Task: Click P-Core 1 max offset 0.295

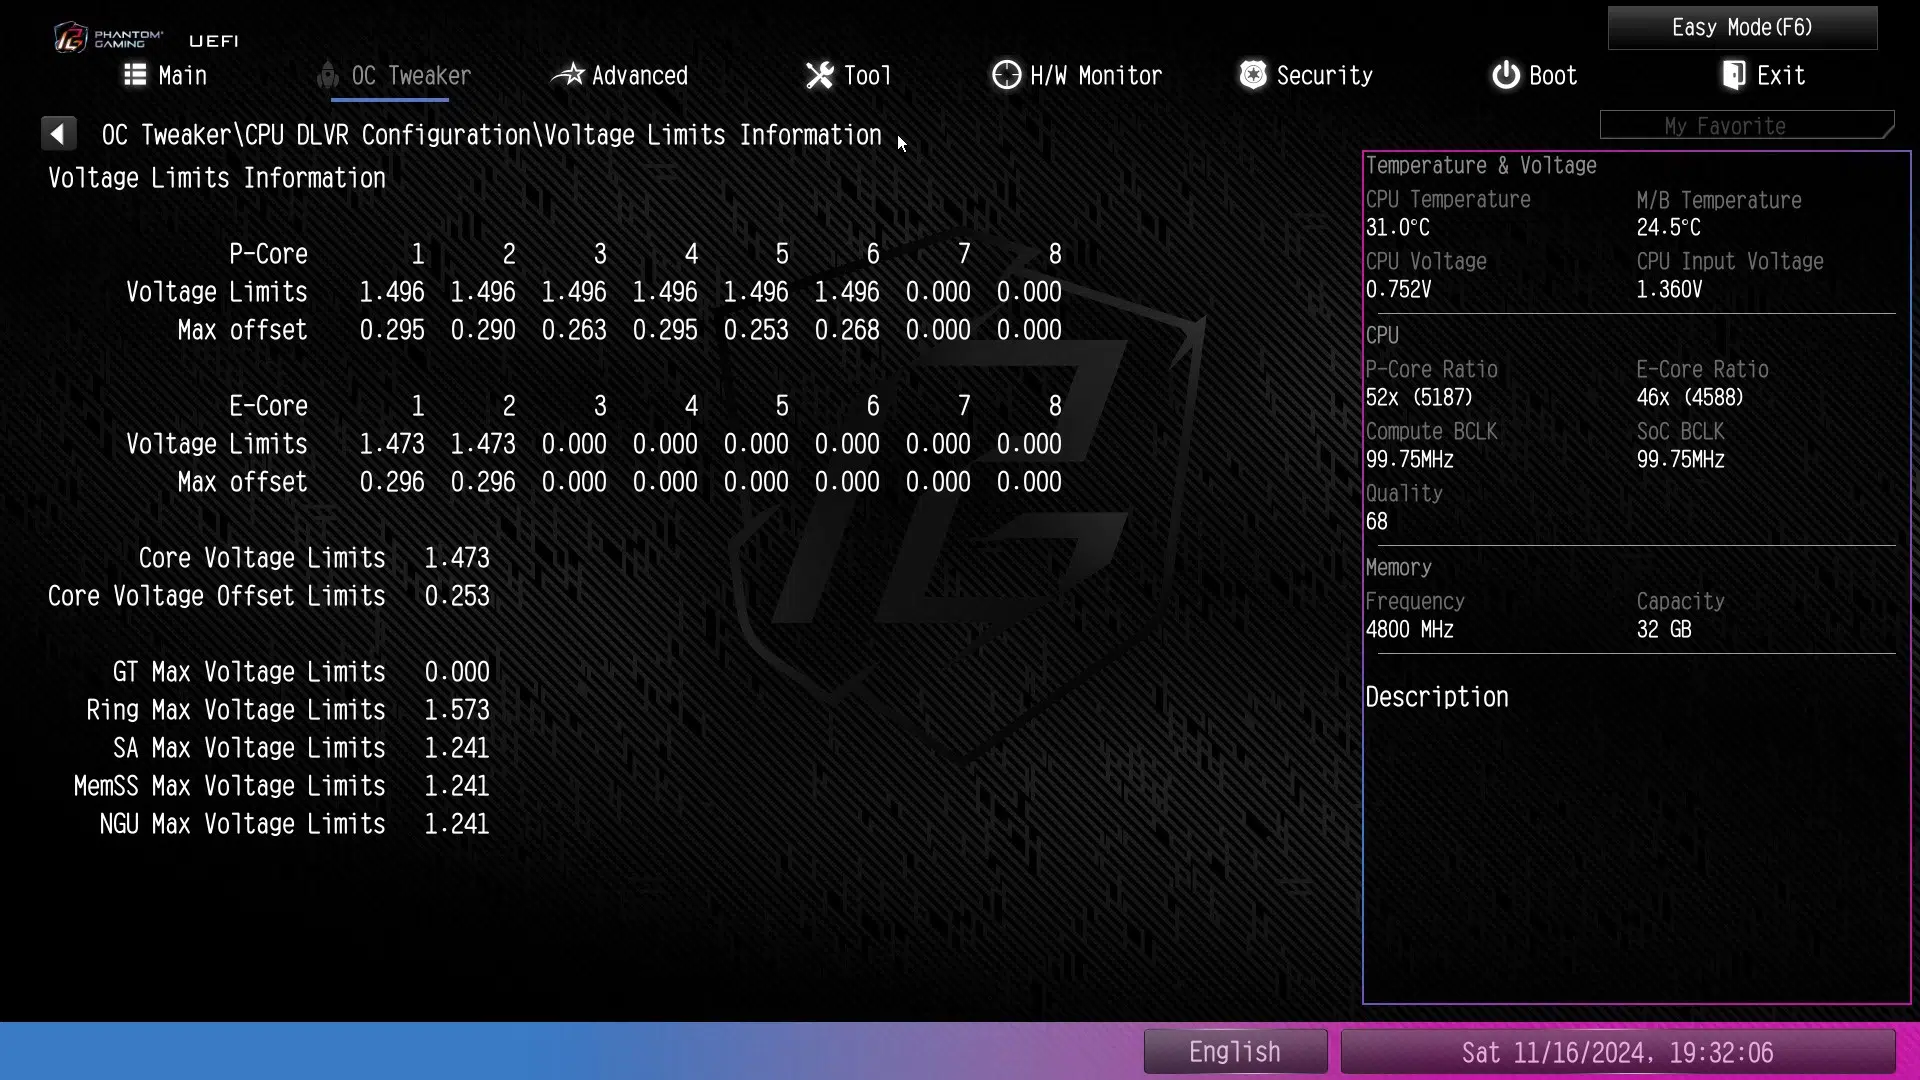Action: click(392, 330)
